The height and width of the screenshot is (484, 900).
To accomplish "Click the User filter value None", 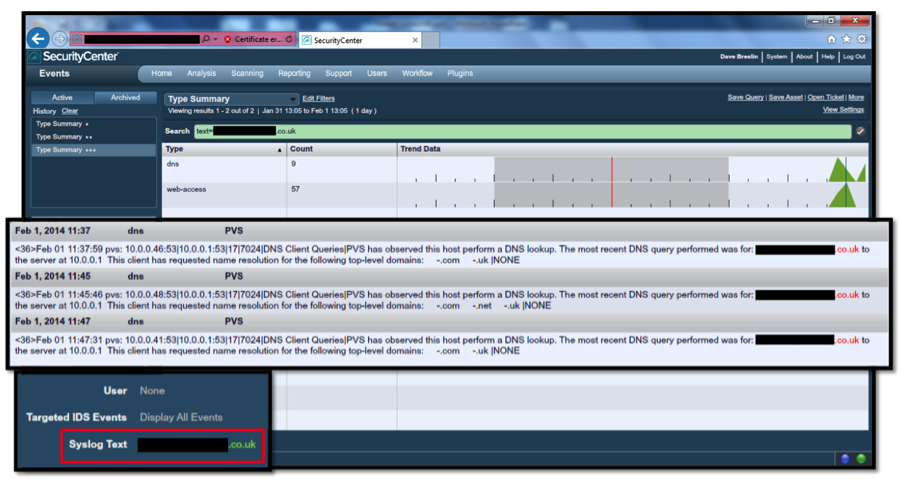I will tap(152, 391).
